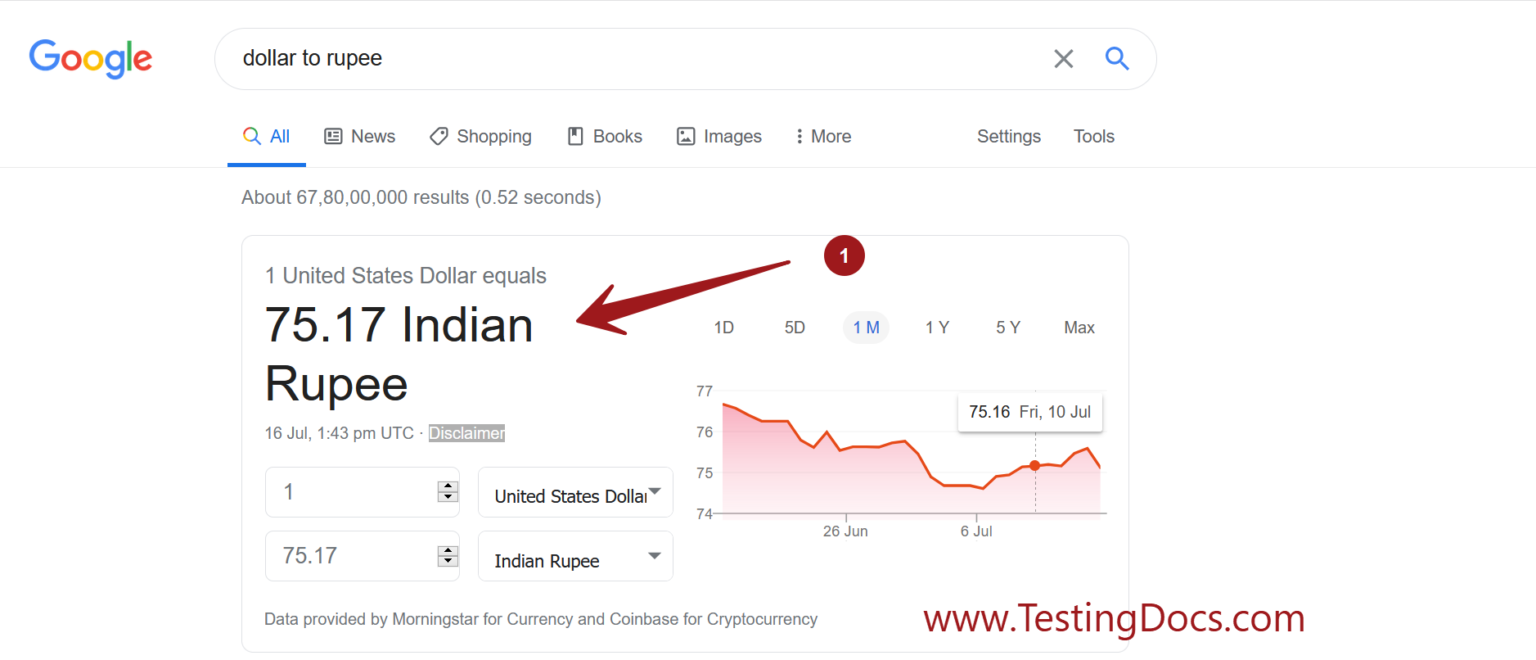Open the Indian Rupee currency dropdown
Viewport: 1536px width, 660px height.
575,556
